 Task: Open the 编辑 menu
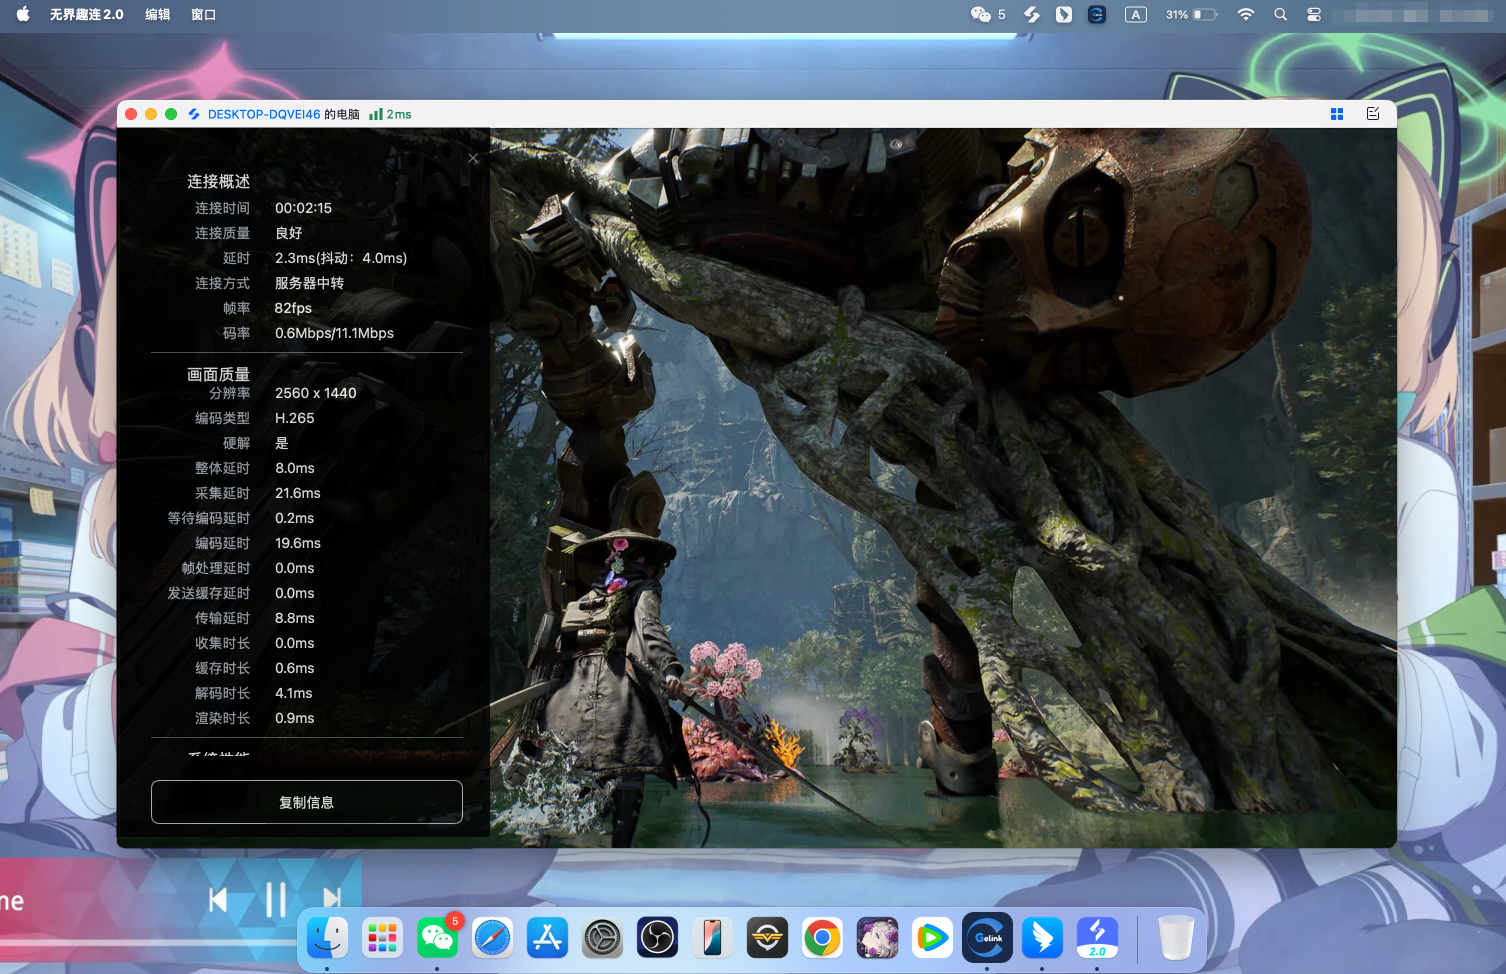(158, 14)
